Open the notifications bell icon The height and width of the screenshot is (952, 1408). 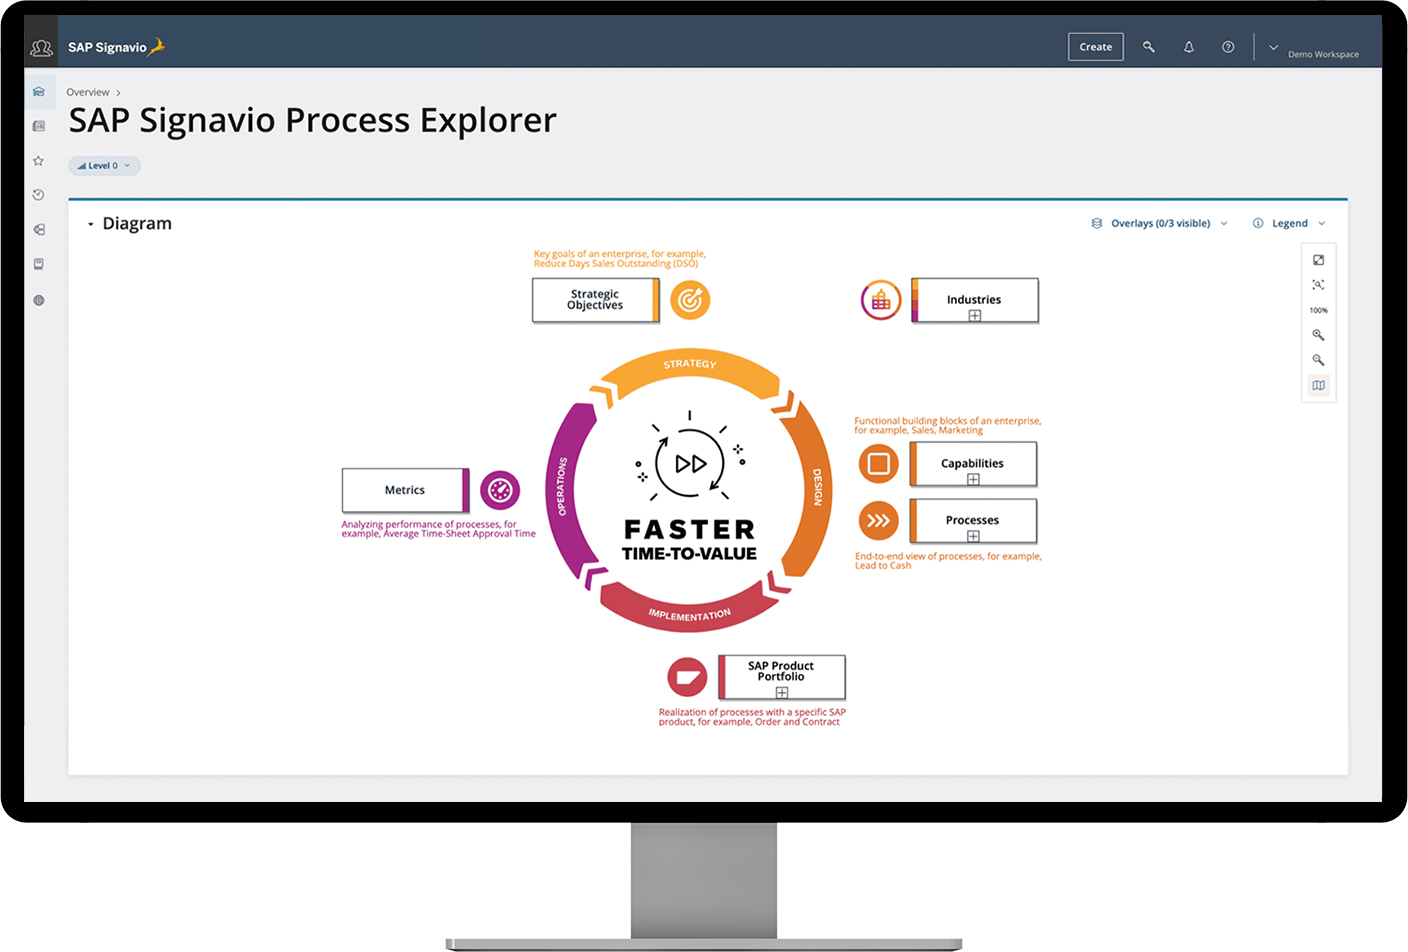click(1189, 46)
